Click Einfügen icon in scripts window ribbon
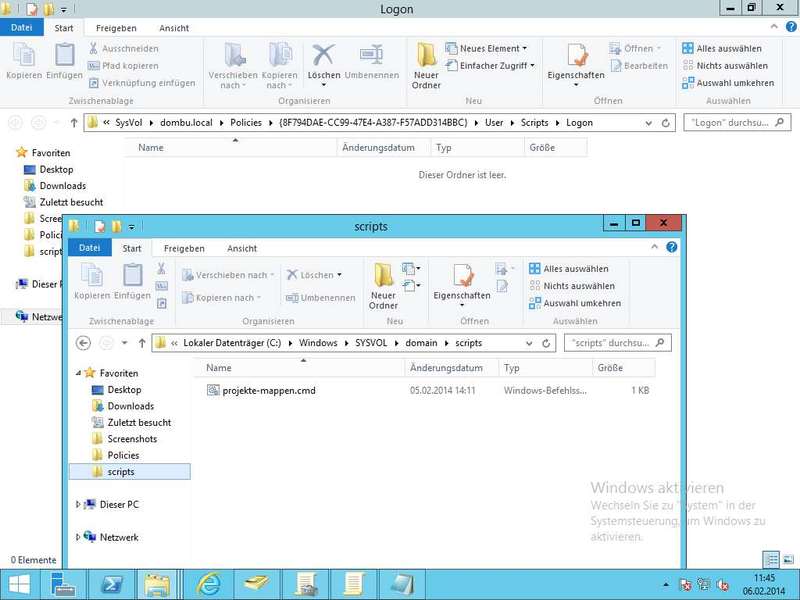The height and width of the screenshot is (600, 800). pyautogui.click(x=132, y=278)
